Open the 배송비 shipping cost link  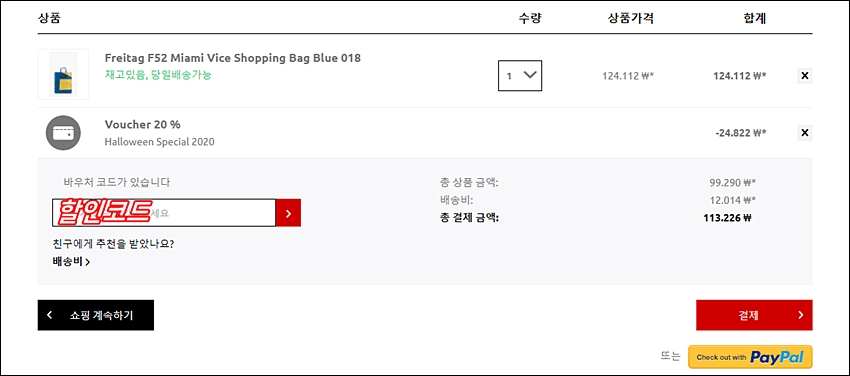[x=71, y=262]
